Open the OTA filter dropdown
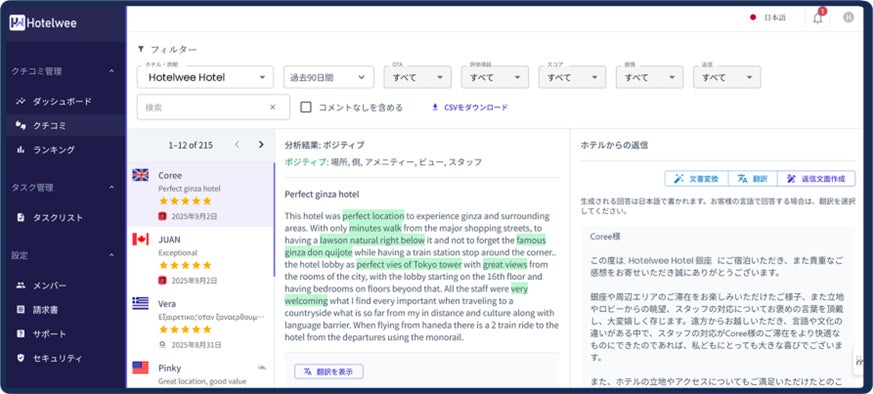The width and height of the screenshot is (873, 394). pos(418,77)
